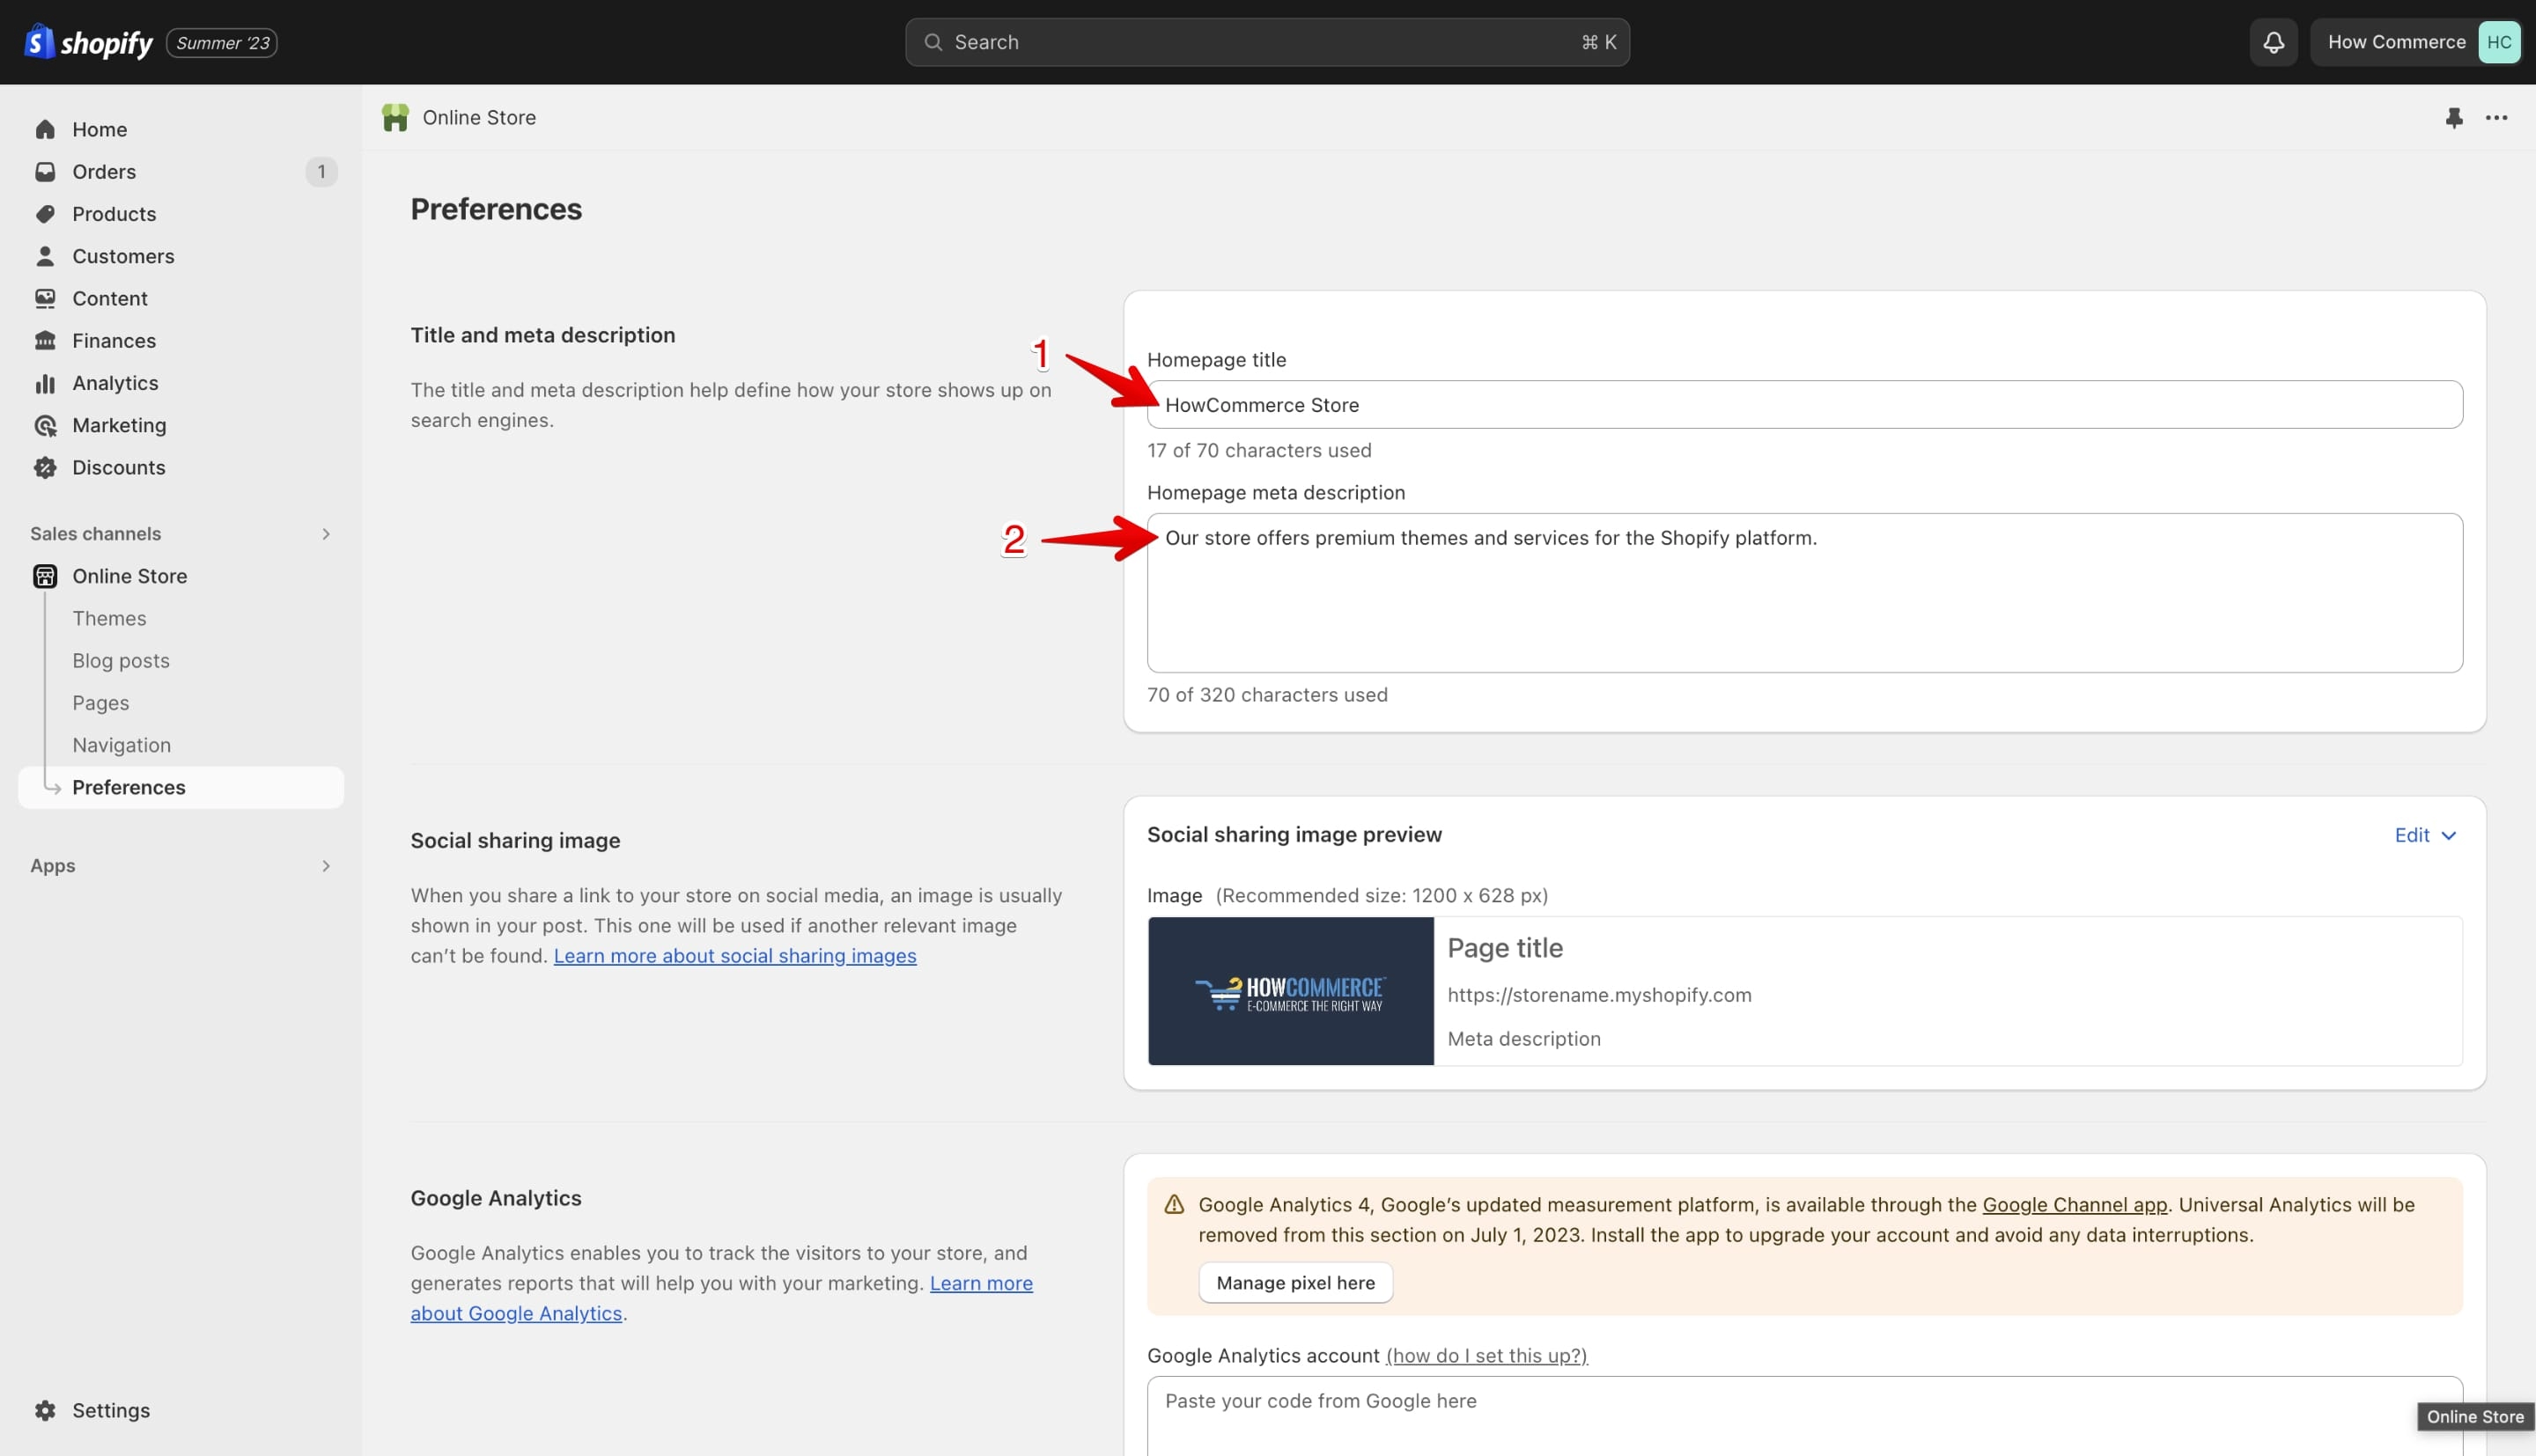Open the Edit dropdown for social sharing image
This screenshot has height=1456, width=2536.
click(x=2425, y=835)
